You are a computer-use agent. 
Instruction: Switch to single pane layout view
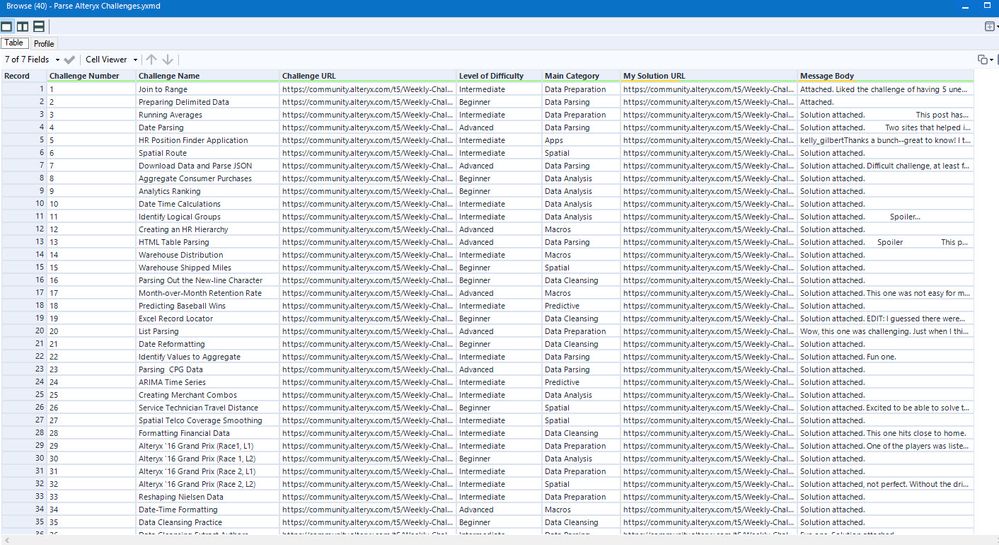(6, 27)
